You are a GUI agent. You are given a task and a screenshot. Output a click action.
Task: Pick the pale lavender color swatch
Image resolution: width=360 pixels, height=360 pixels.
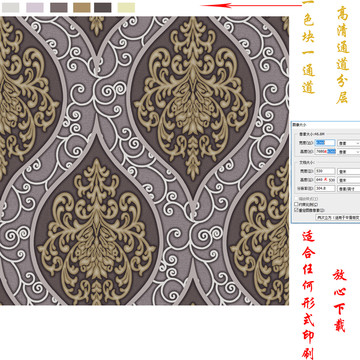pos(35,7)
